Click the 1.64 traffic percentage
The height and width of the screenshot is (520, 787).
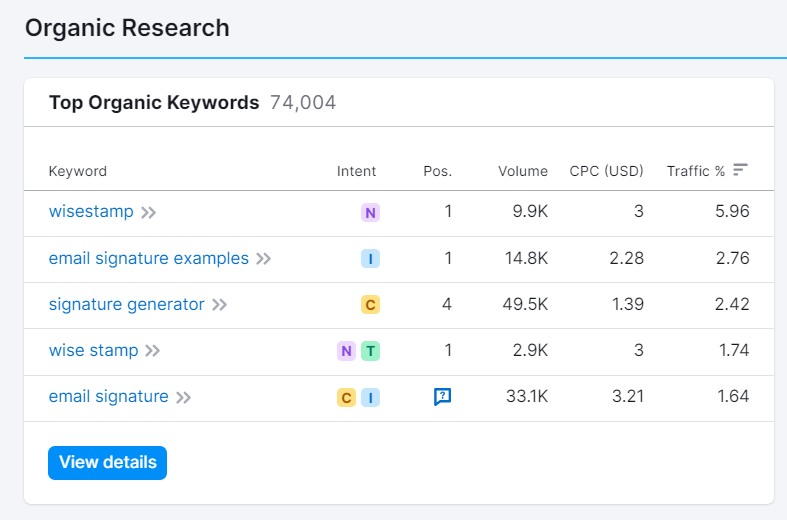pos(733,396)
